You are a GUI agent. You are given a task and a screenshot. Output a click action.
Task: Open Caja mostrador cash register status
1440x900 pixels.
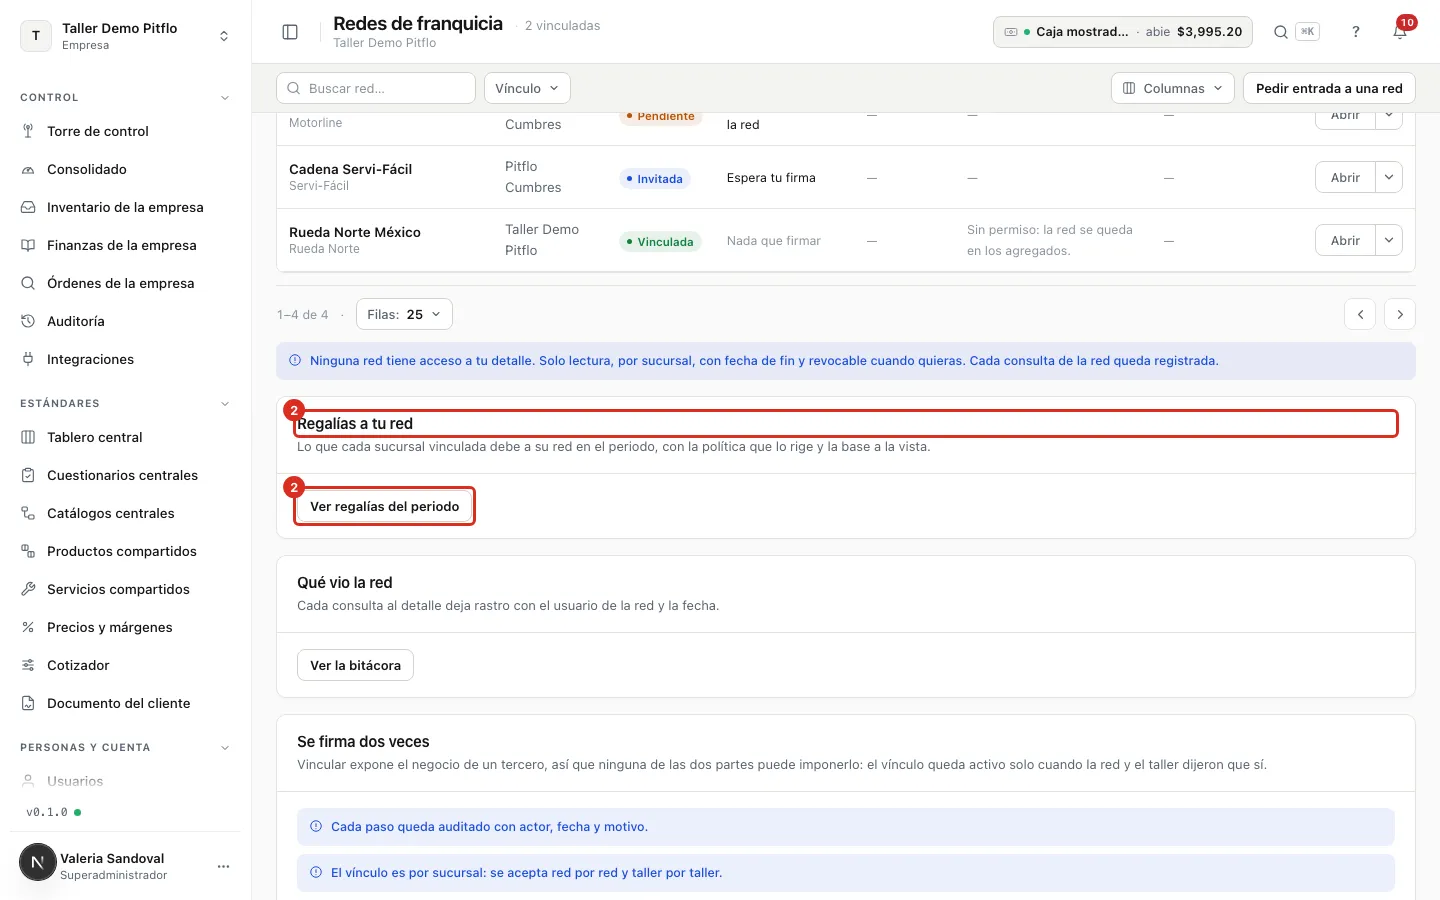click(x=1123, y=32)
